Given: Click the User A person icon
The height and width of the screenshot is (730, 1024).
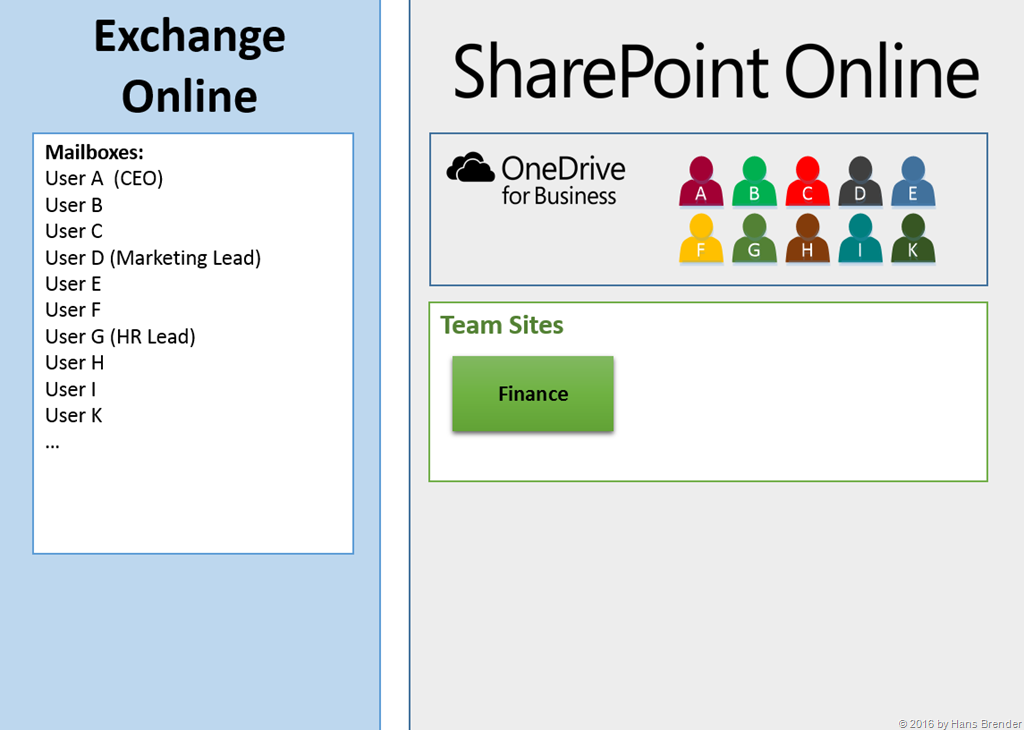Looking at the screenshot, I should pyautogui.click(x=701, y=183).
